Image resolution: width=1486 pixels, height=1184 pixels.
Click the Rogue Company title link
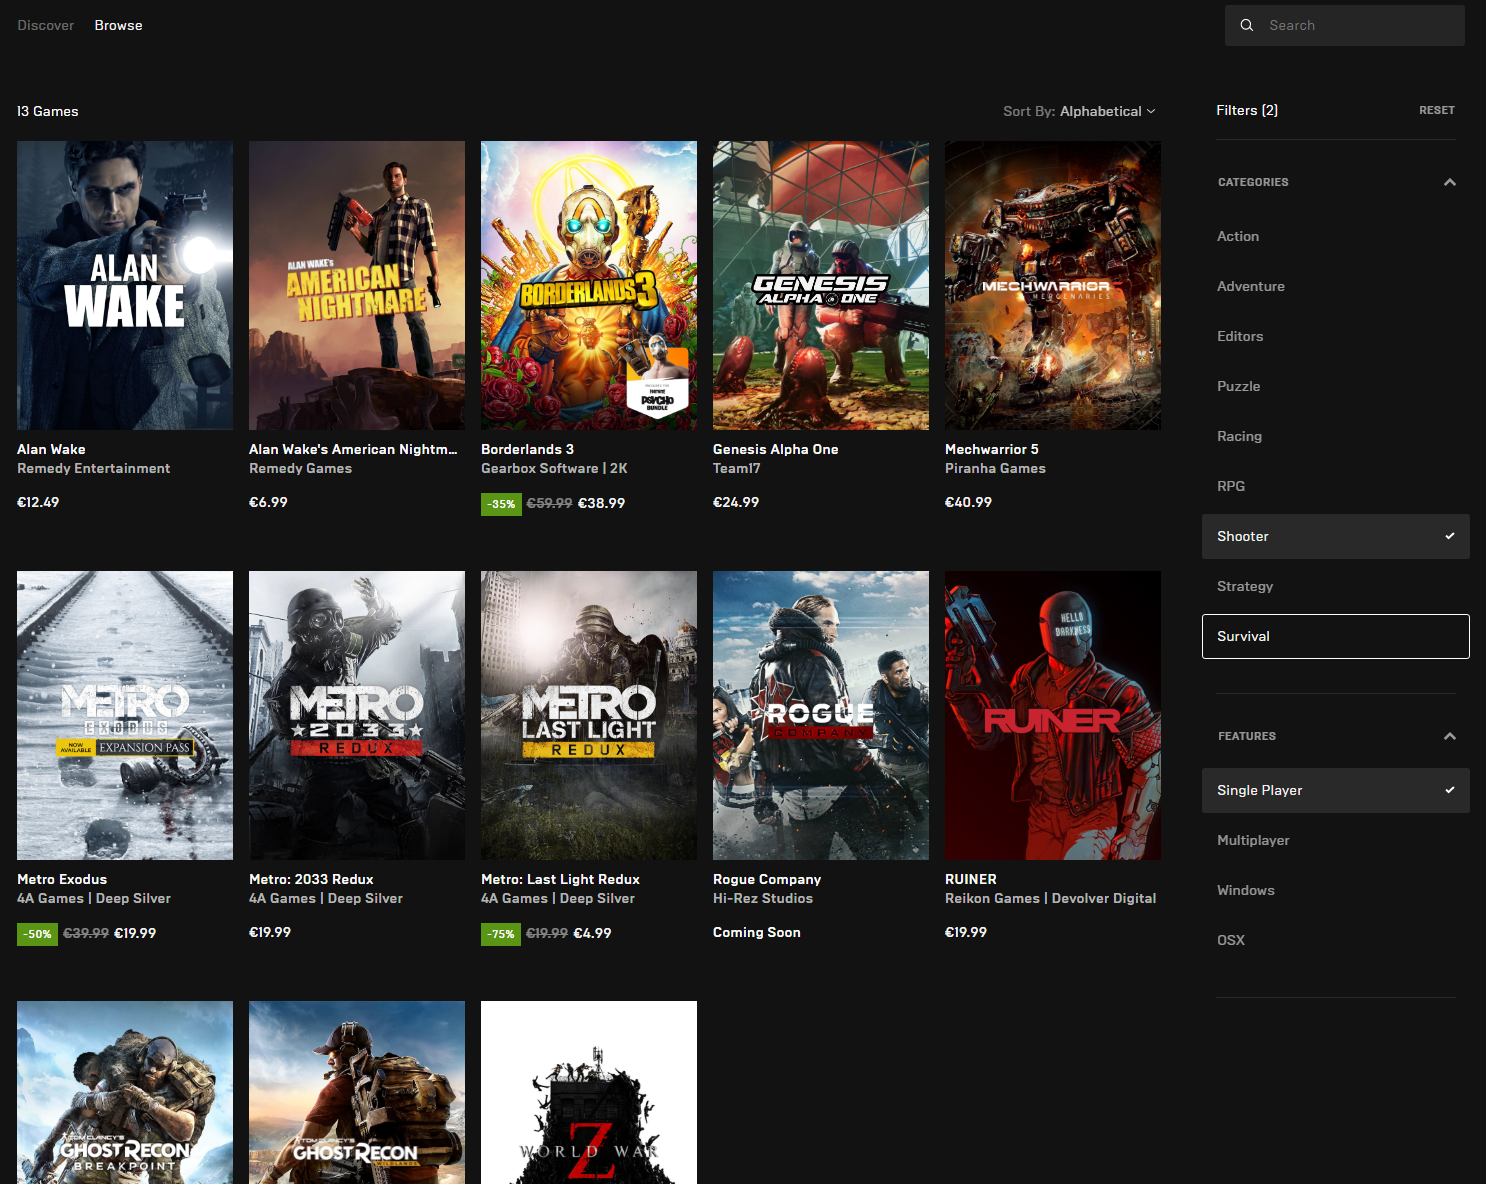767,879
